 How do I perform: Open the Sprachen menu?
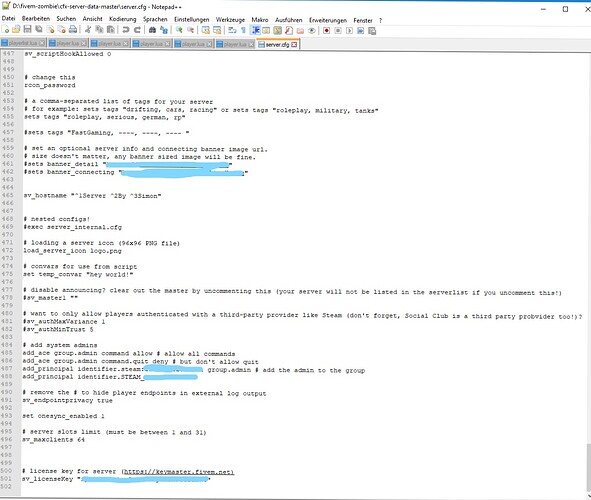point(155,19)
